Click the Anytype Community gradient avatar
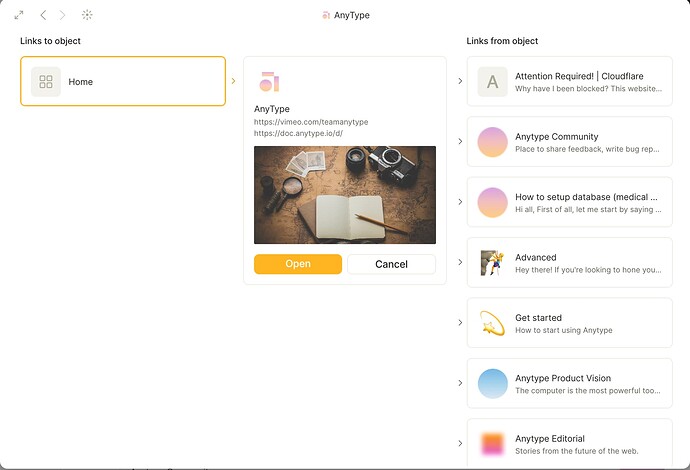This screenshot has height=470, width=690. 492,142
